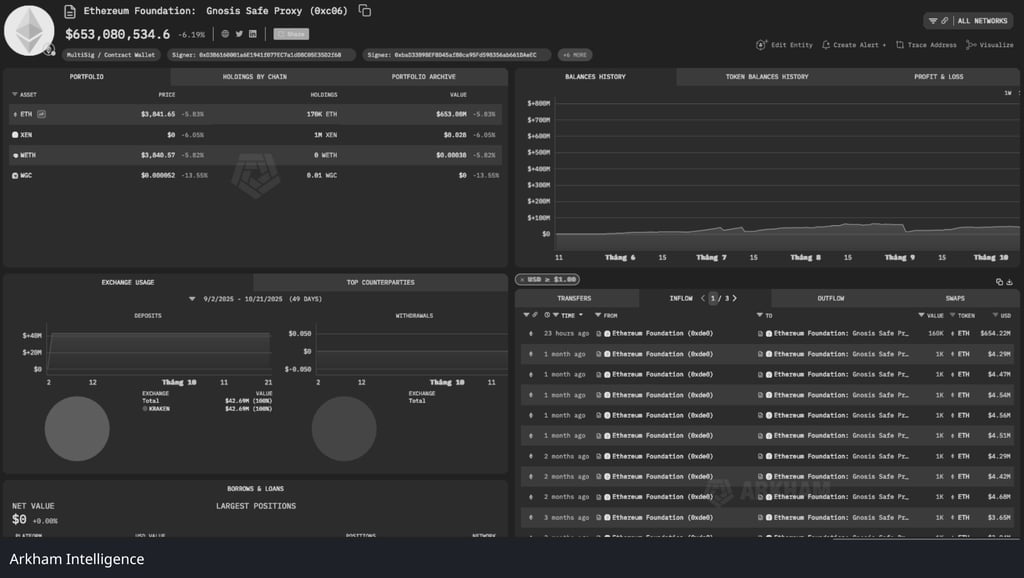Screen dimensions: 1024x578
Task: Switch to the Exchange Usage tab
Action: tap(128, 282)
